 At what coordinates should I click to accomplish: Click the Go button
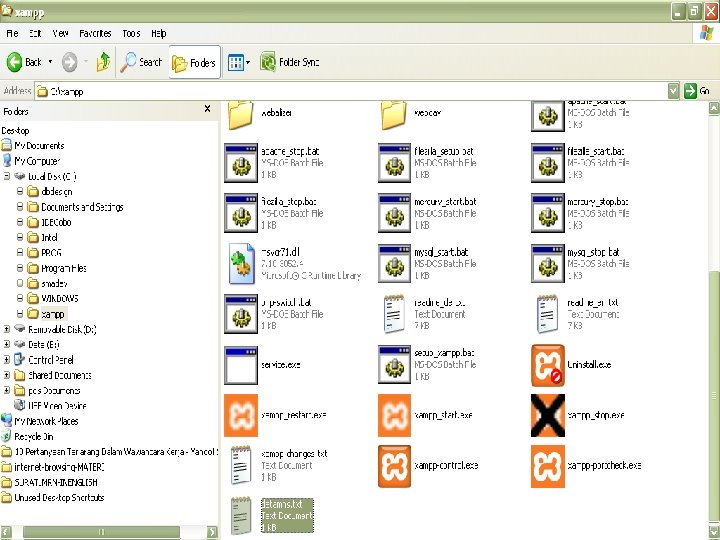click(697, 91)
